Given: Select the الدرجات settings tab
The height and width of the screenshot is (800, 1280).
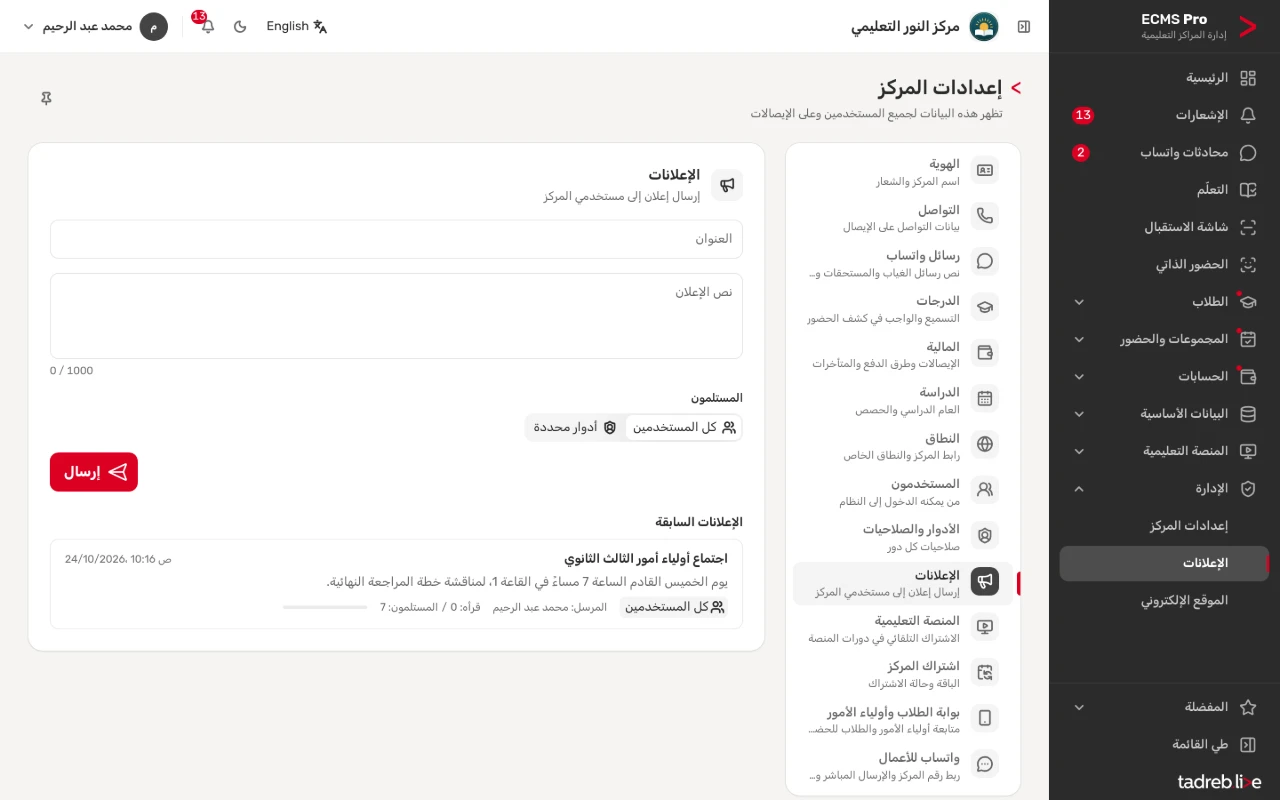Looking at the screenshot, I should pos(903,309).
